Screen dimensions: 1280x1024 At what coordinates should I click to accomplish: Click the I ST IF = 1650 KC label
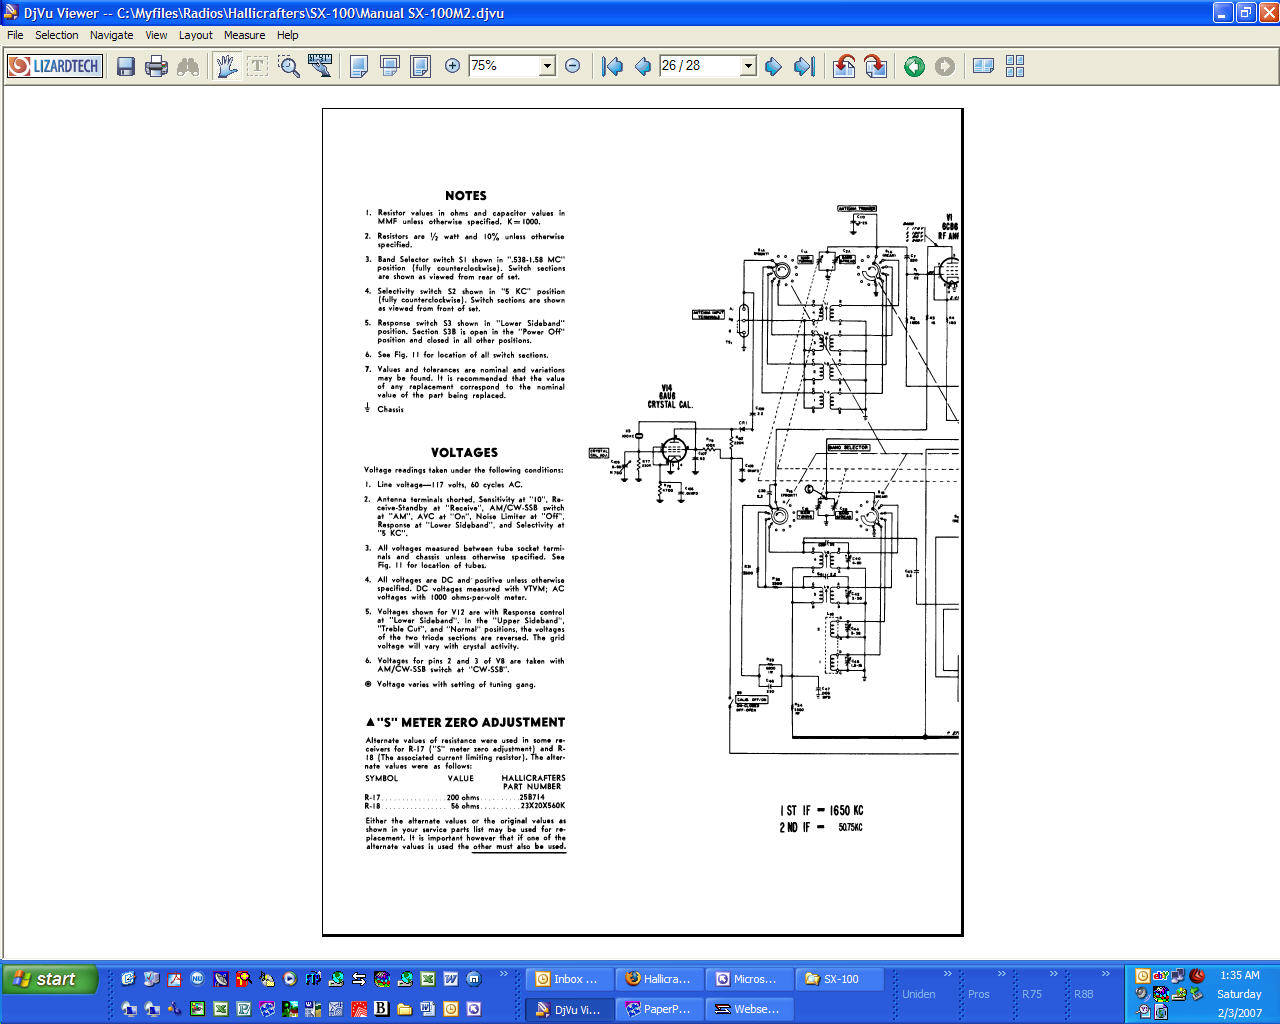[821, 811]
